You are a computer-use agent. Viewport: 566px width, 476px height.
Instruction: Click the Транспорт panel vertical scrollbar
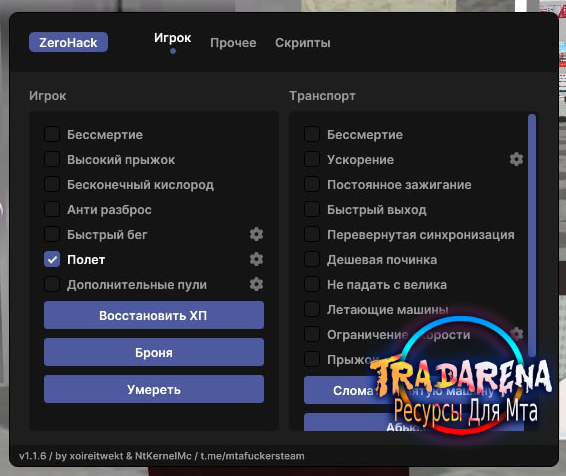[531, 235]
